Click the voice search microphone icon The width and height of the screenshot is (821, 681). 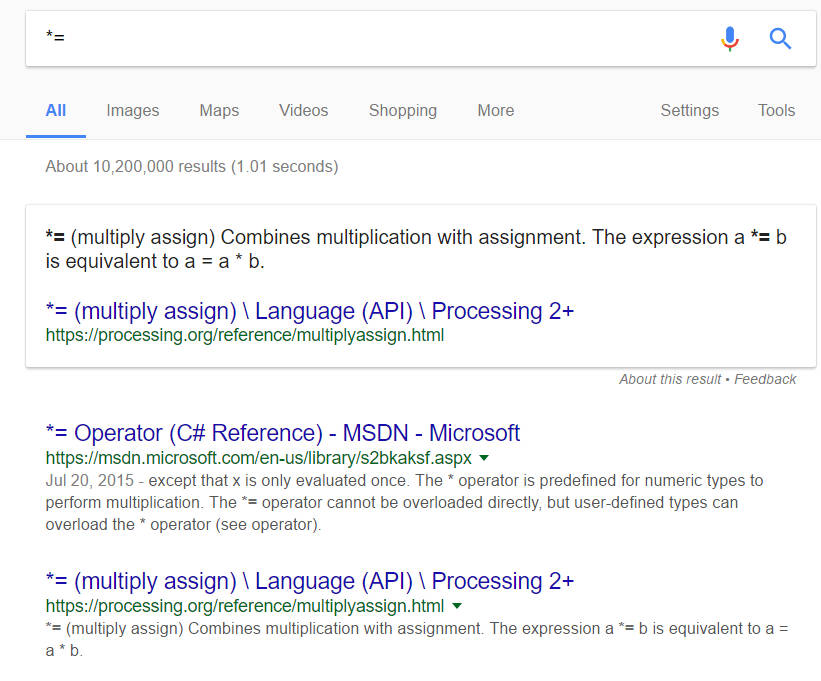tap(730, 39)
